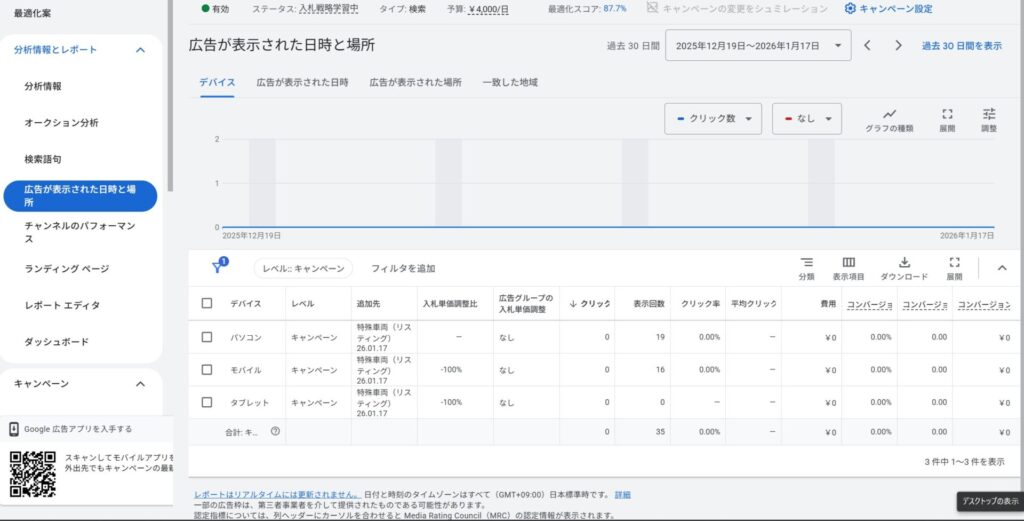Go to next date period arrow
The image size is (1024, 521).
click(898, 45)
